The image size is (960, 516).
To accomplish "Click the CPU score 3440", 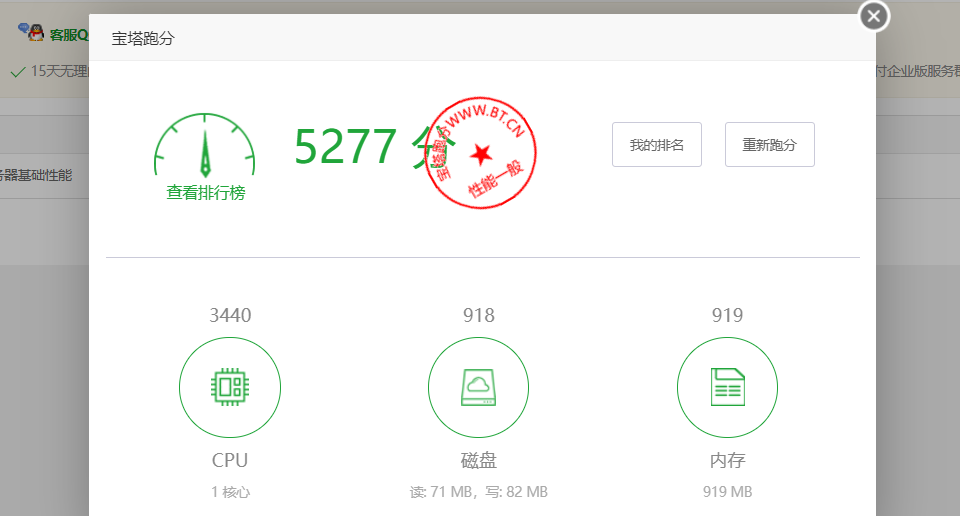I will pos(230,315).
